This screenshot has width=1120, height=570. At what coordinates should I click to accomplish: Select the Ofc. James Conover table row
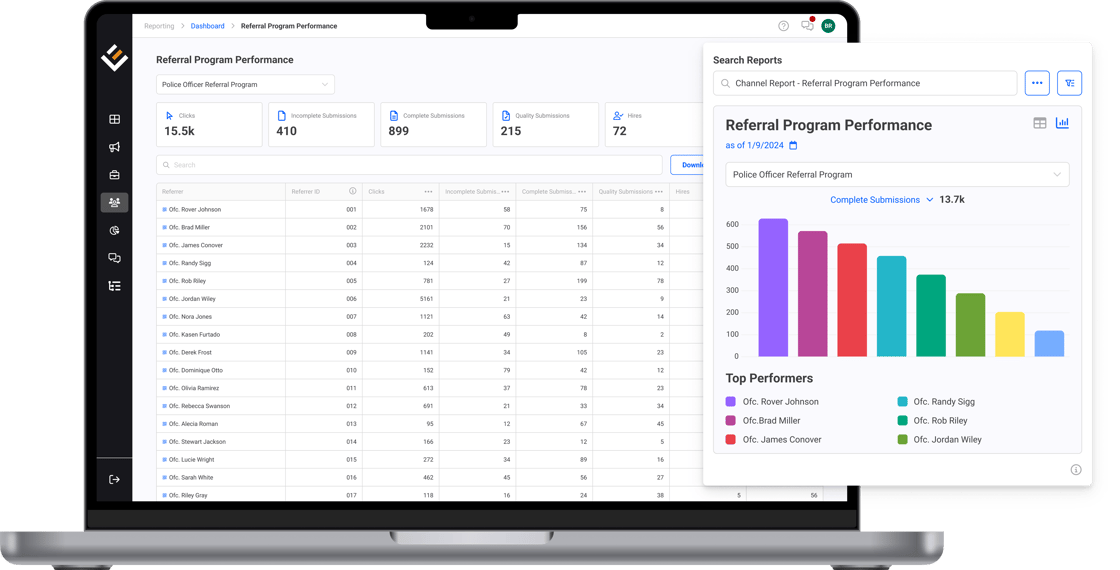tap(430, 245)
